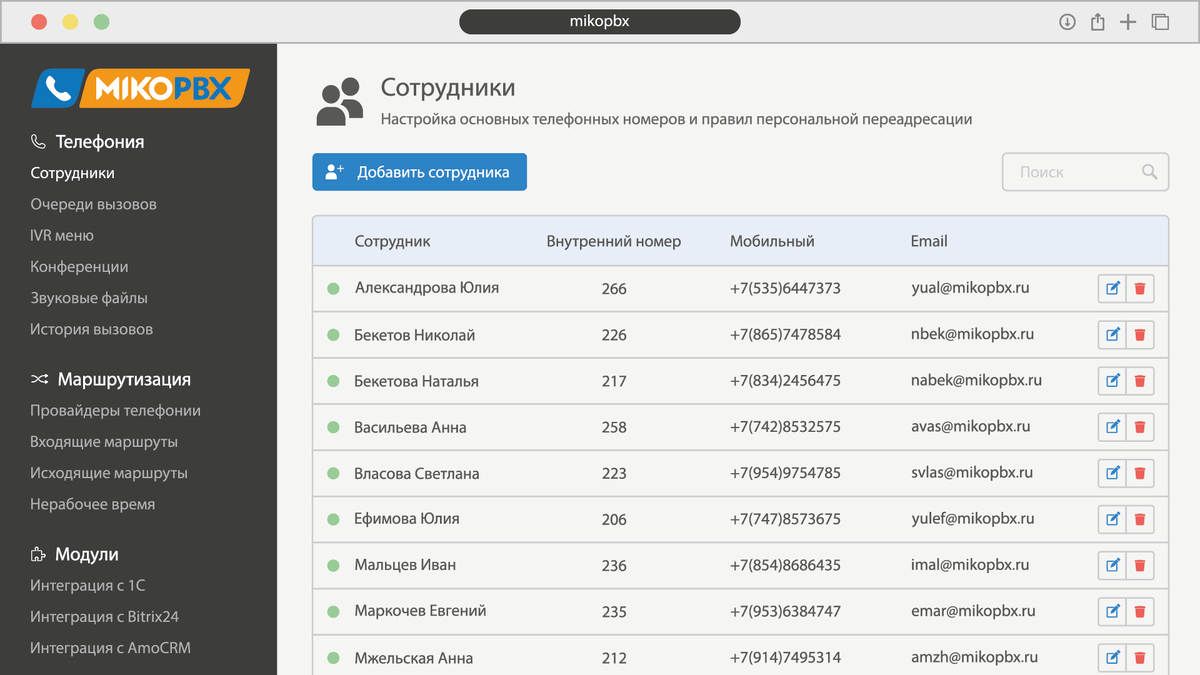The height and width of the screenshot is (675, 1200).
Task: Edit employee Ефимова Юлия
Action: 1112,519
